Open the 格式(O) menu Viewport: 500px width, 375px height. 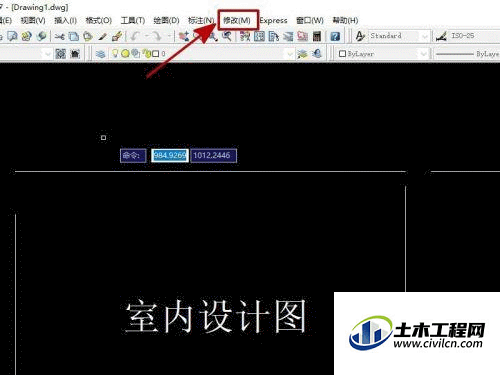pos(98,21)
